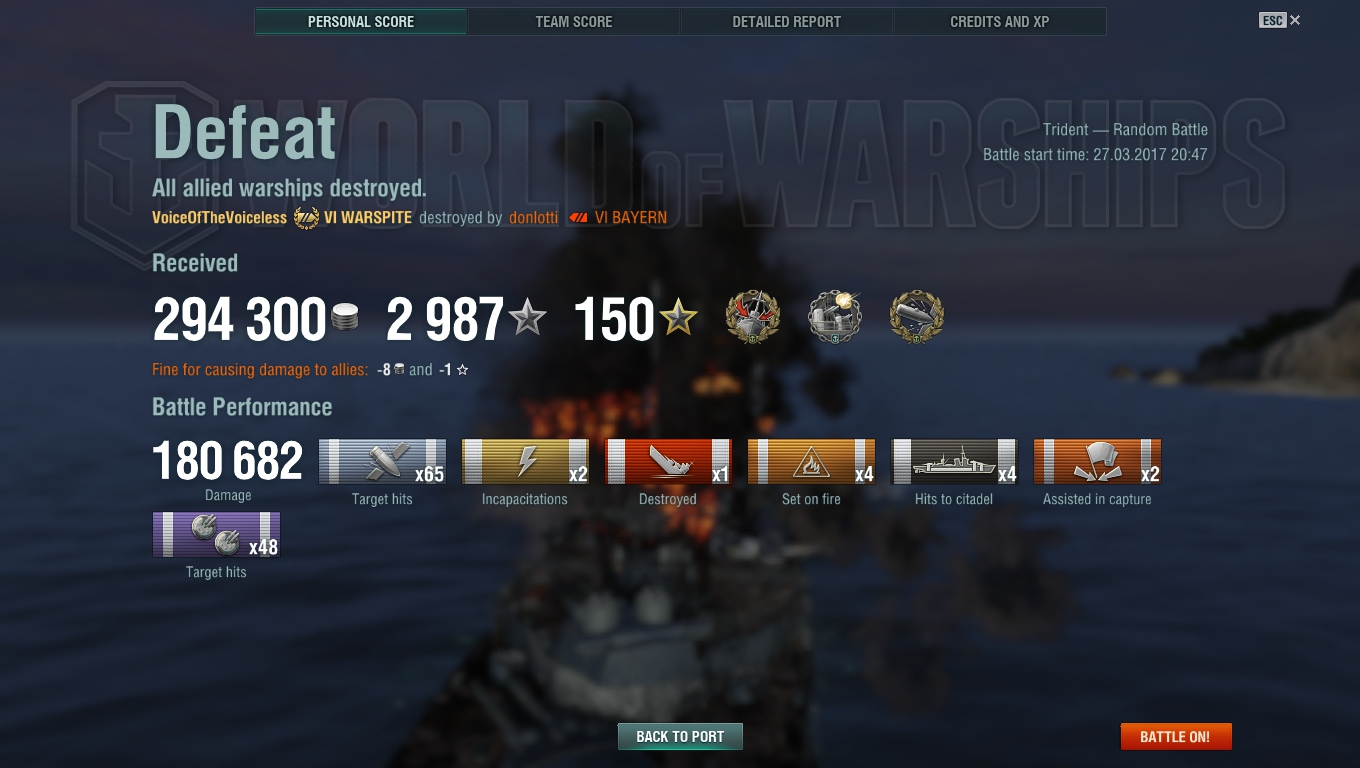This screenshot has width=1360, height=768.
Task: Start another match with Battle On!
Action: coord(1176,737)
